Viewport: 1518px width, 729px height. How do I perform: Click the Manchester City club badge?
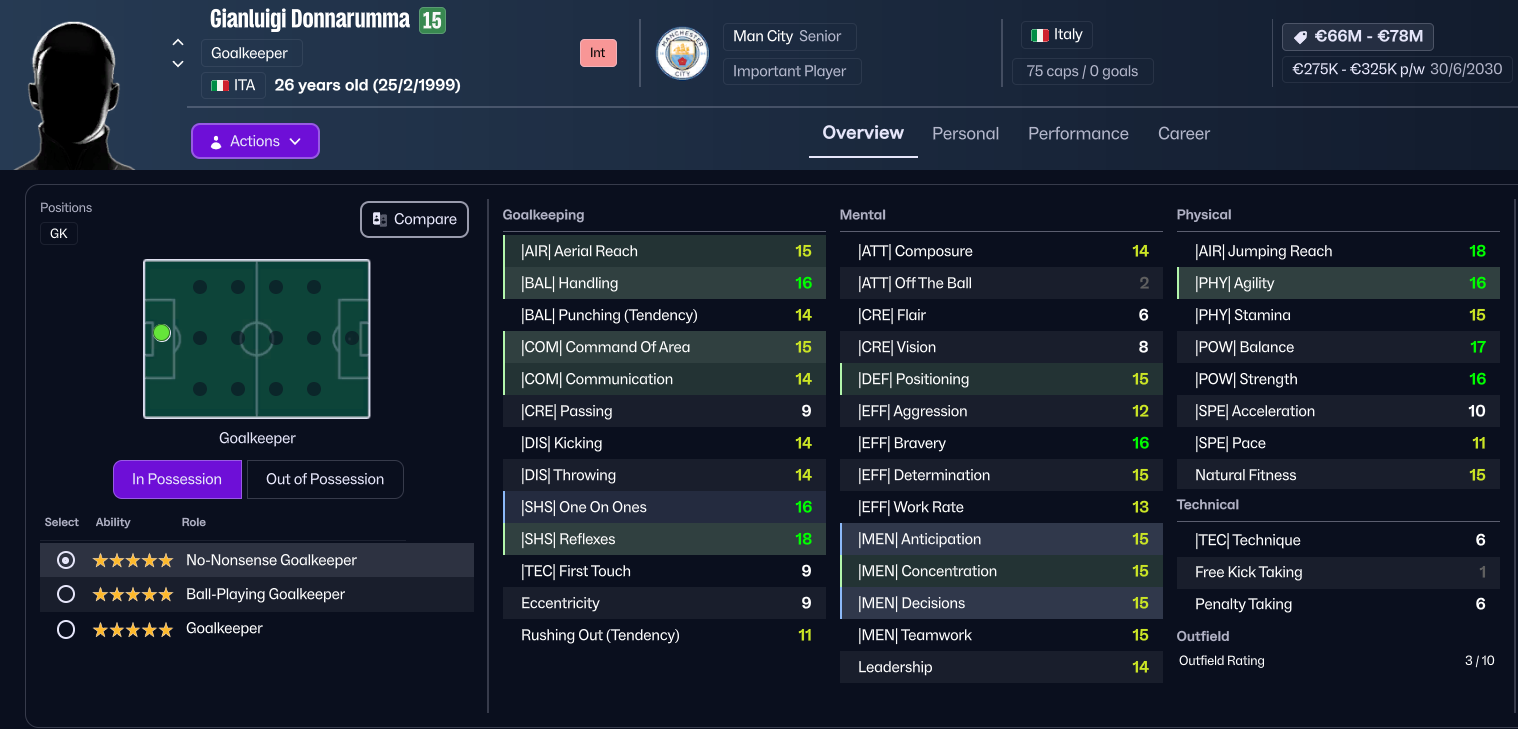681,54
